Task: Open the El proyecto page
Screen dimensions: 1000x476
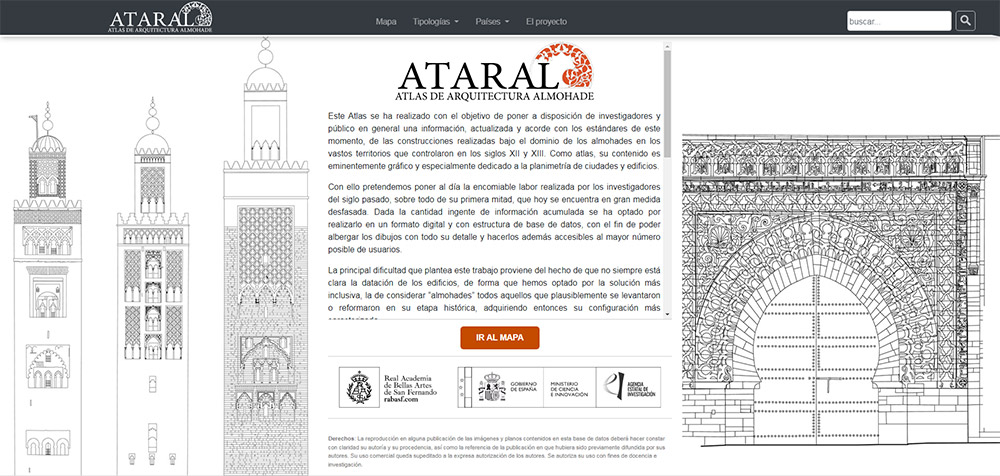Action: (x=547, y=22)
